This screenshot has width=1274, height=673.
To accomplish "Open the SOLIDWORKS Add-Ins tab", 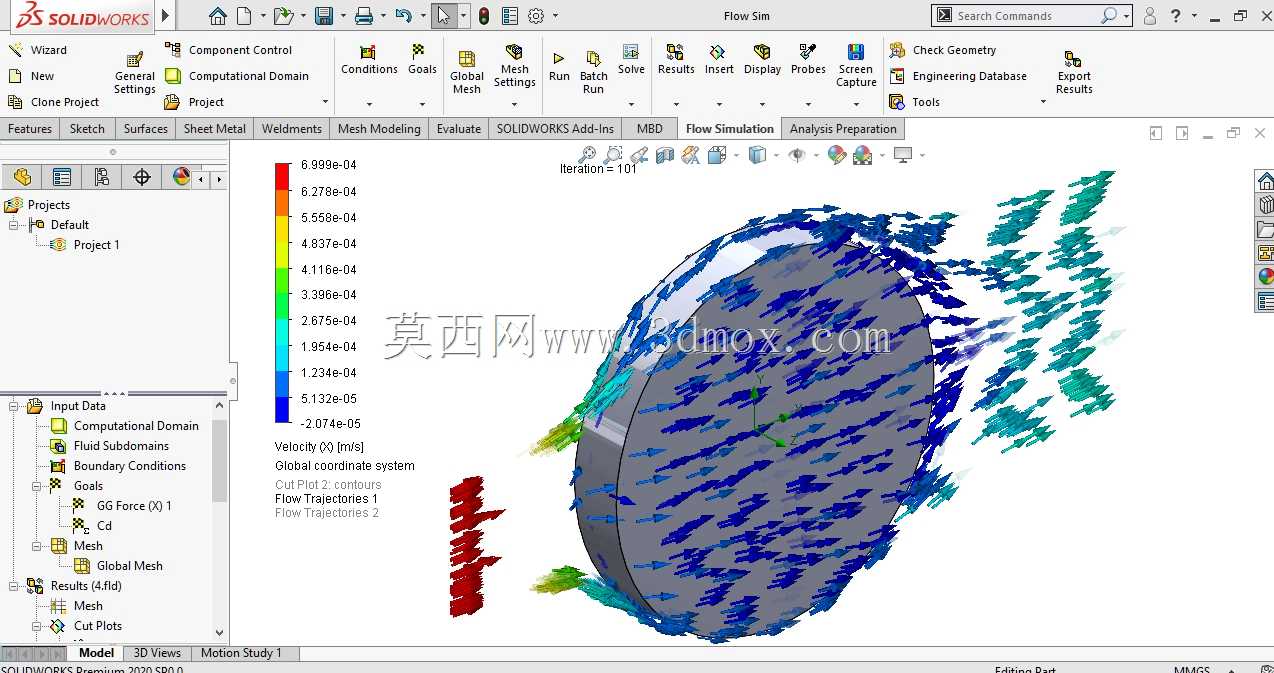I will point(555,129).
